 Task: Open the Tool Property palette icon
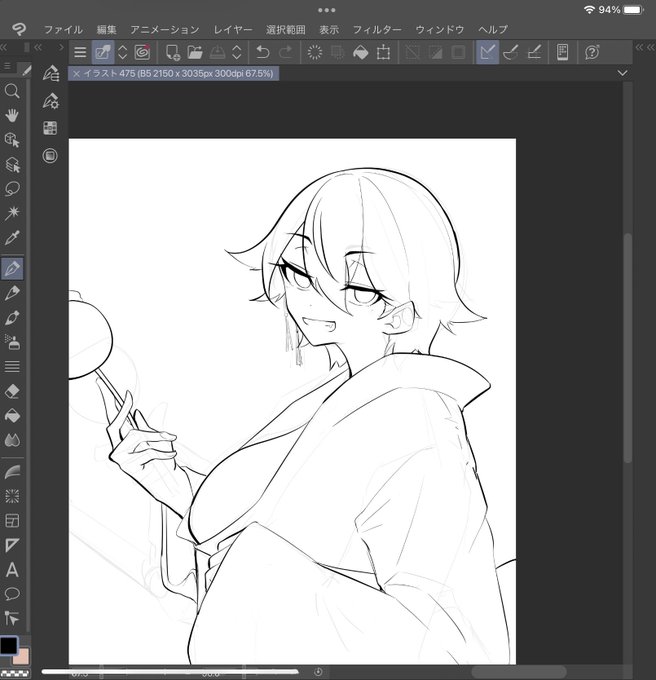tap(51, 101)
